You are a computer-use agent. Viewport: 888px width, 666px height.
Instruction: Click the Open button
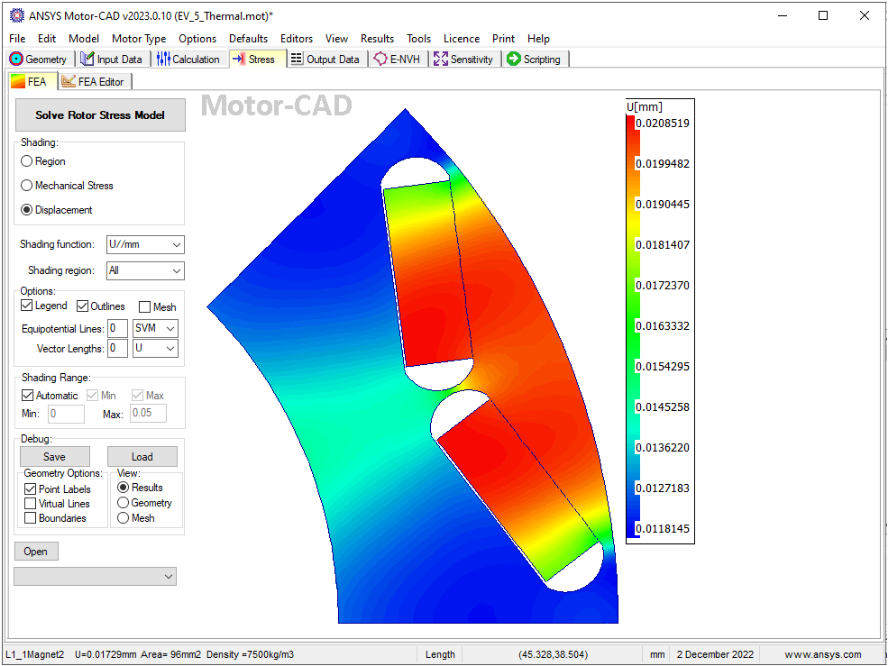click(36, 551)
